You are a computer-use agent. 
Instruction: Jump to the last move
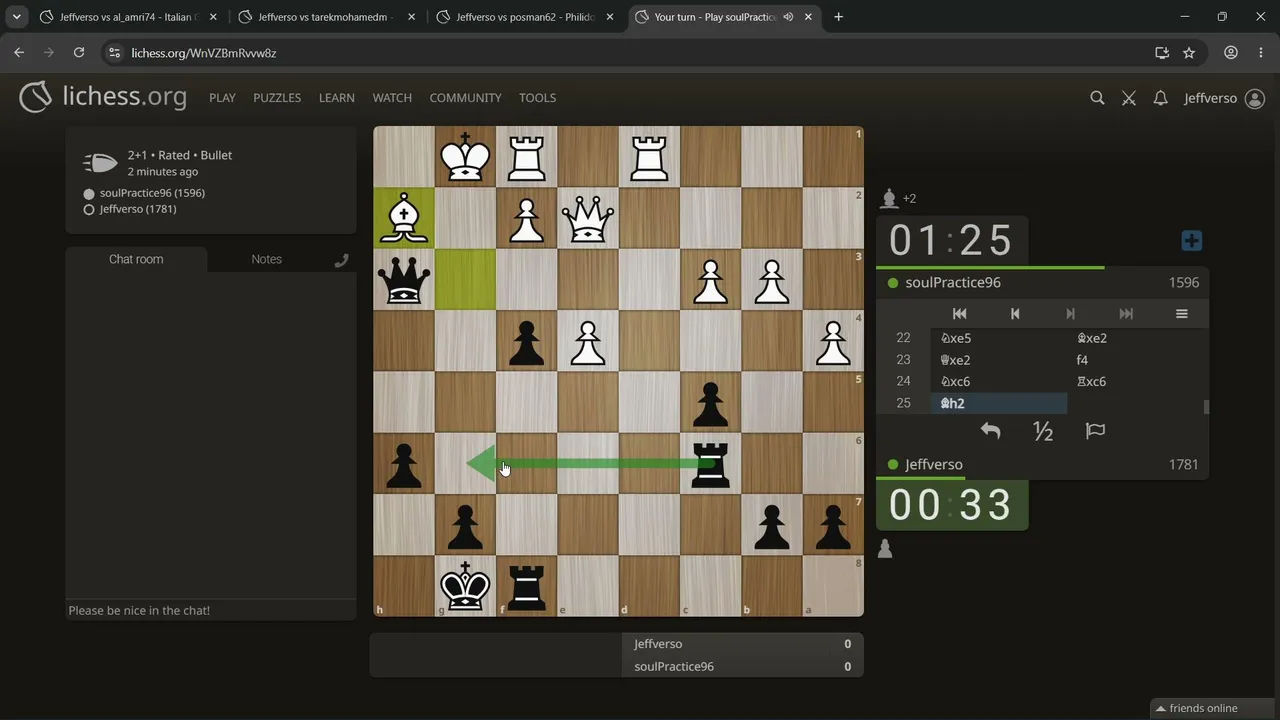coord(1126,314)
